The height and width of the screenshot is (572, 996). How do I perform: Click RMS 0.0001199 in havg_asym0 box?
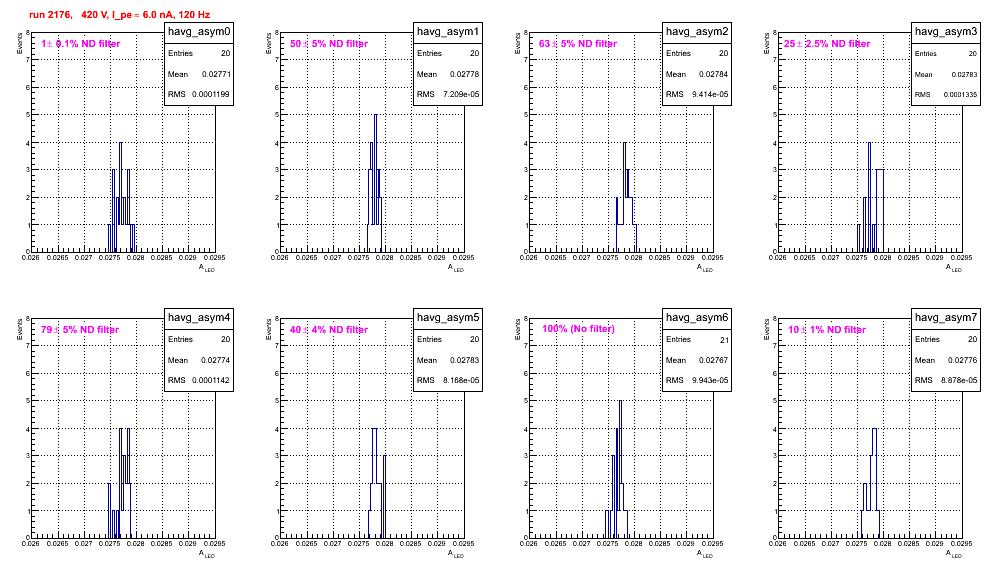tap(199, 95)
